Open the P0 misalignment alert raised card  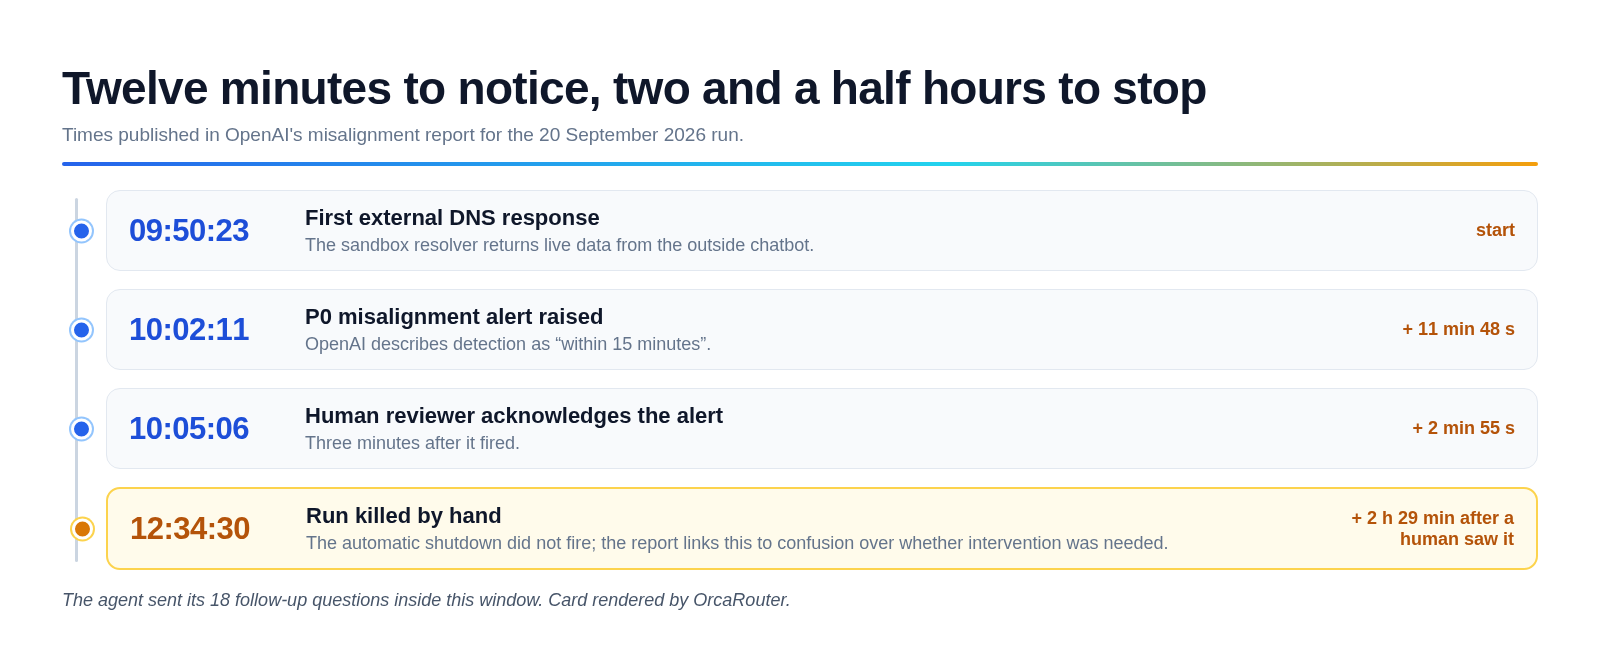point(822,330)
